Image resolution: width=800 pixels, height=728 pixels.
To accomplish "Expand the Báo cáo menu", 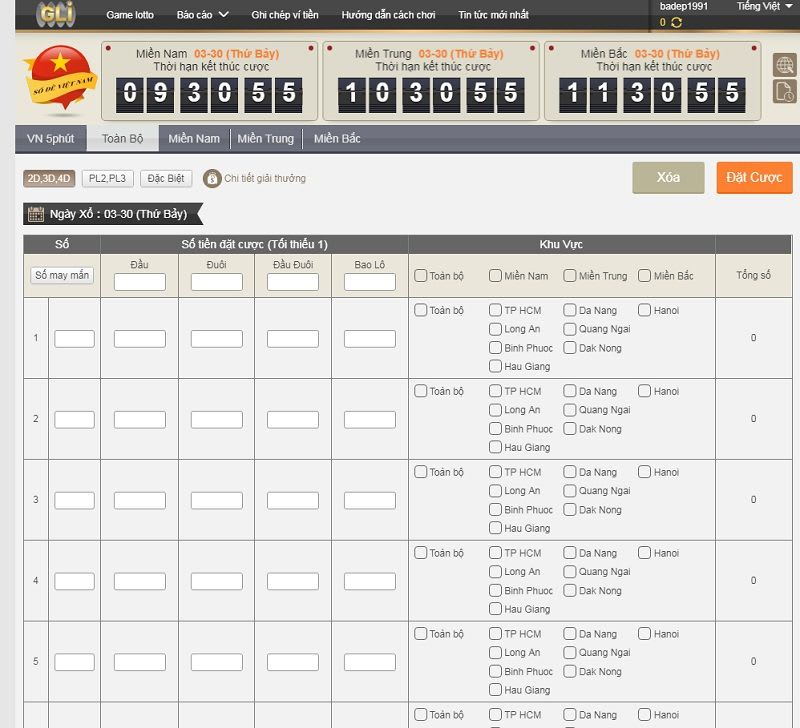I will pyautogui.click(x=202, y=15).
